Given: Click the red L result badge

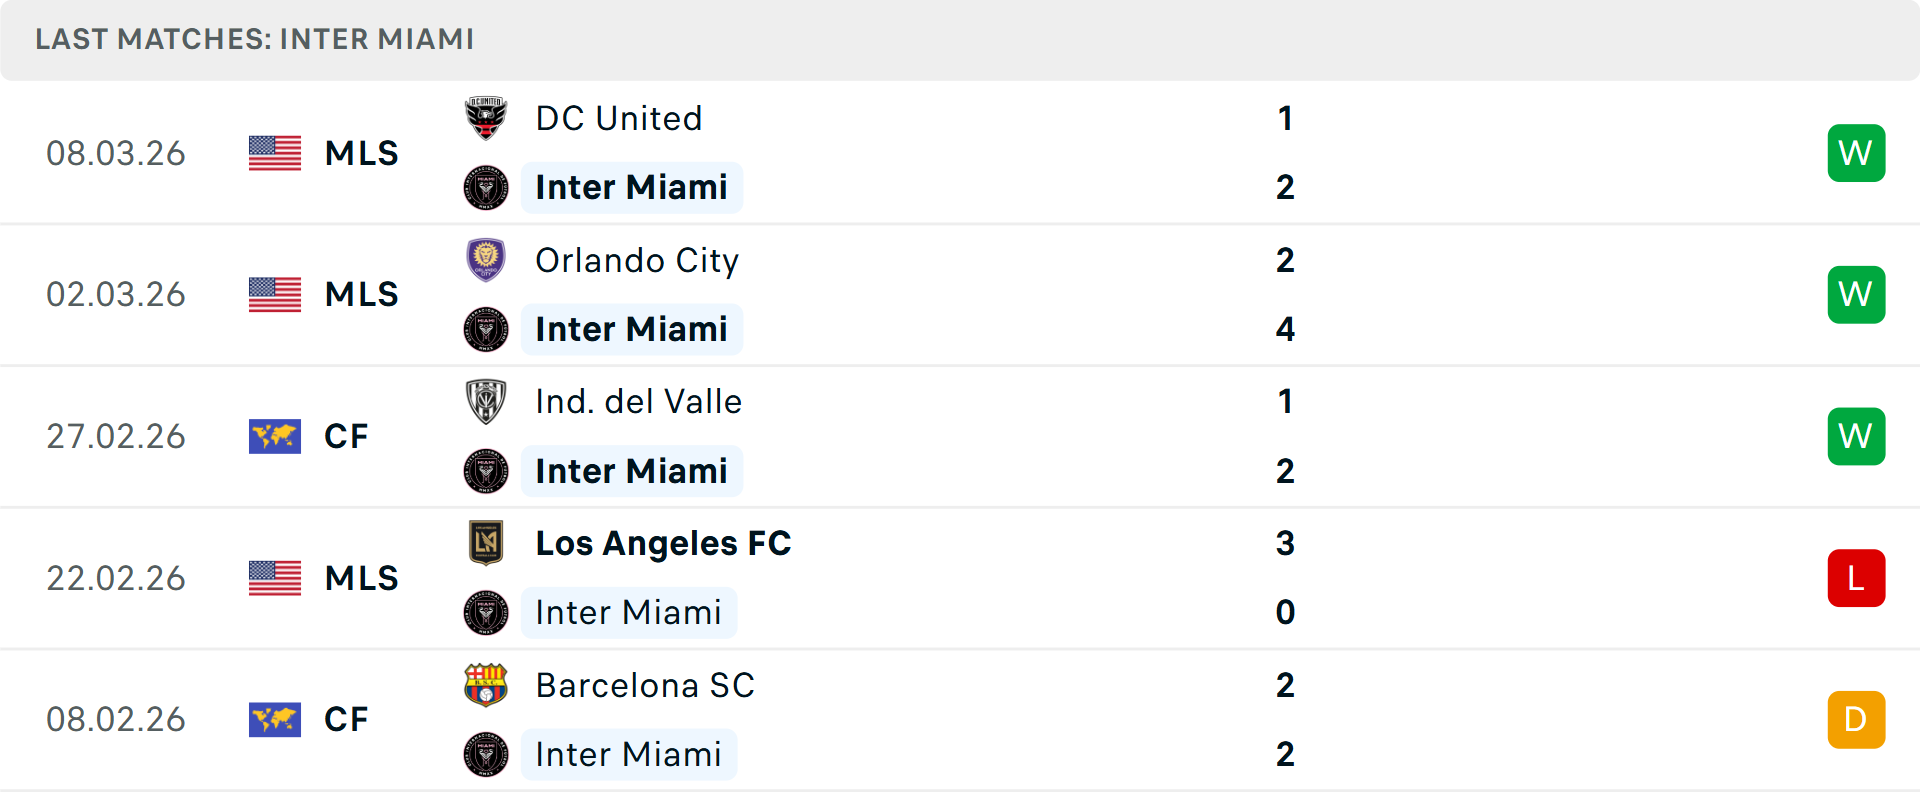Looking at the screenshot, I should pos(1856,578).
